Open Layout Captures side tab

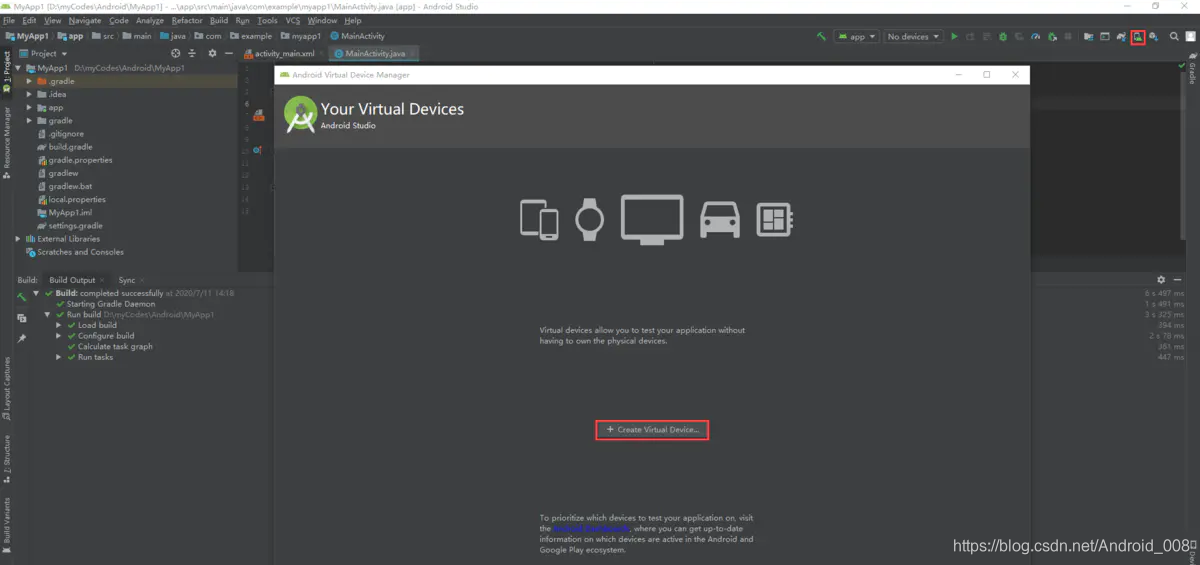click(x=7, y=388)
